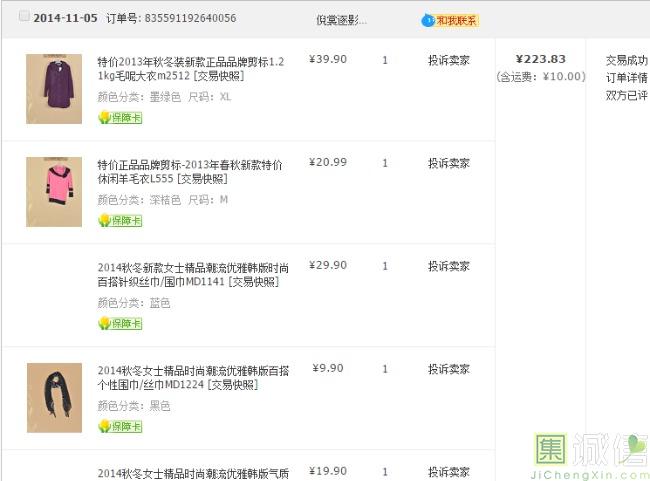
Task: Open the purple coat product thumbnail
Action: coord(54,89)
